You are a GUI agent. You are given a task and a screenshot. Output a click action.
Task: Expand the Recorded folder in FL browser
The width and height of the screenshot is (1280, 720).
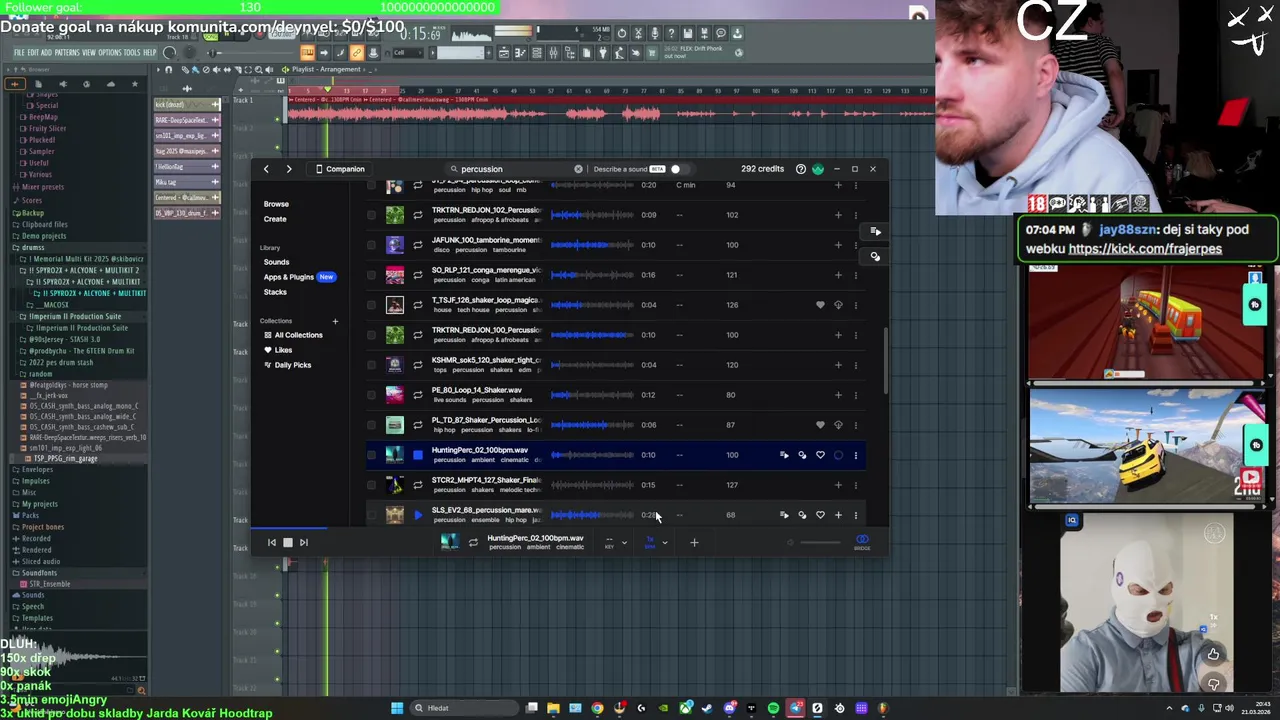click(36, 538)
